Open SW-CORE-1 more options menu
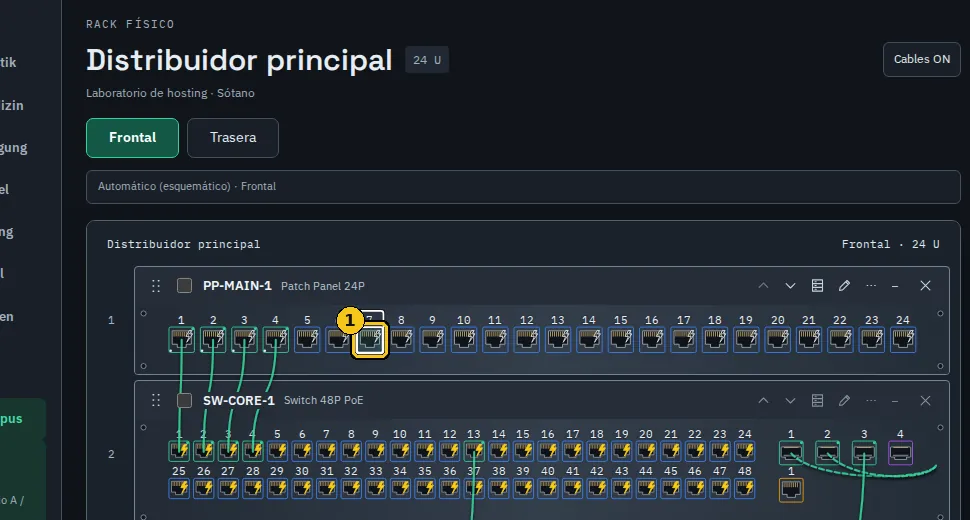Screen dimensions: 970x520 coord(871,401)
